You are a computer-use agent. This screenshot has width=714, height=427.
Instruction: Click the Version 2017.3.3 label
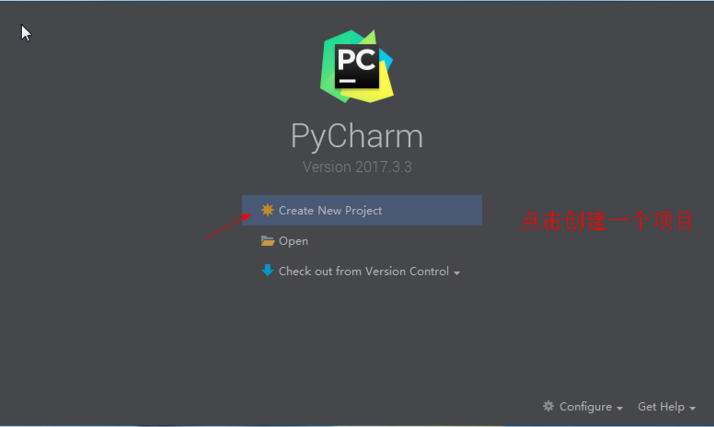click(357, 167)
